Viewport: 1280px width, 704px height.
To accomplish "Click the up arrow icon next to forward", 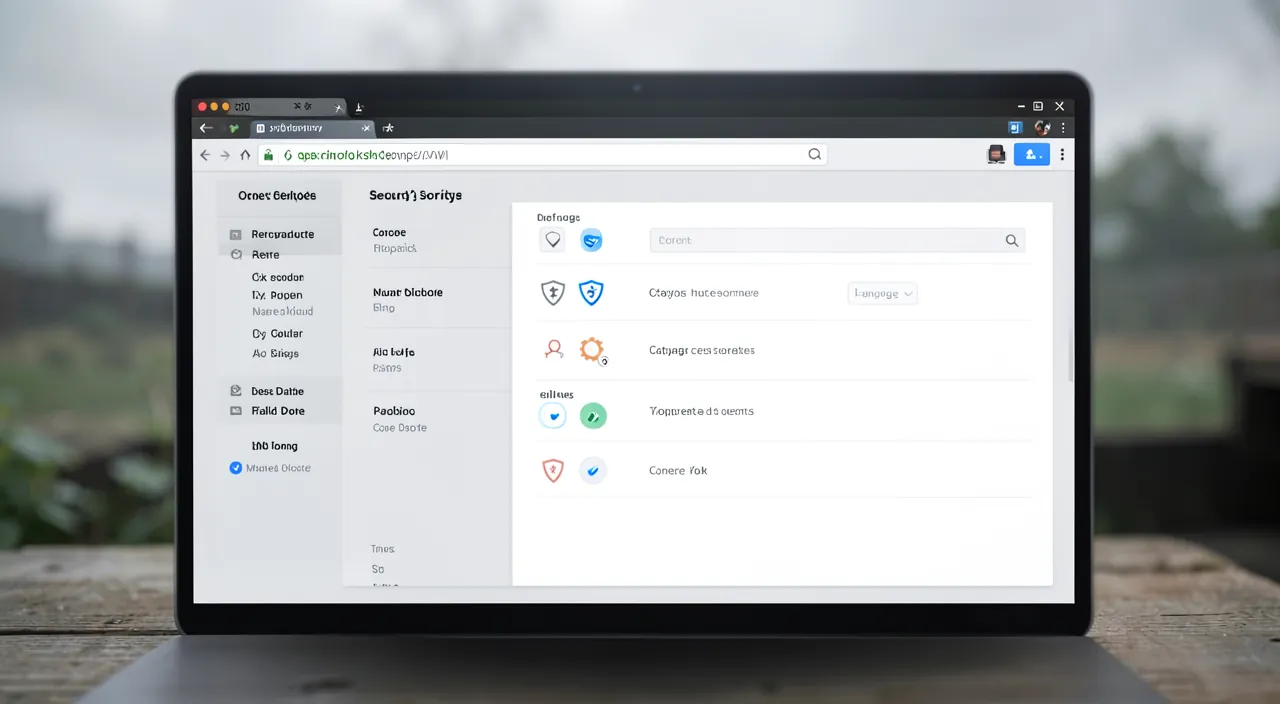I will pos(245,155).
